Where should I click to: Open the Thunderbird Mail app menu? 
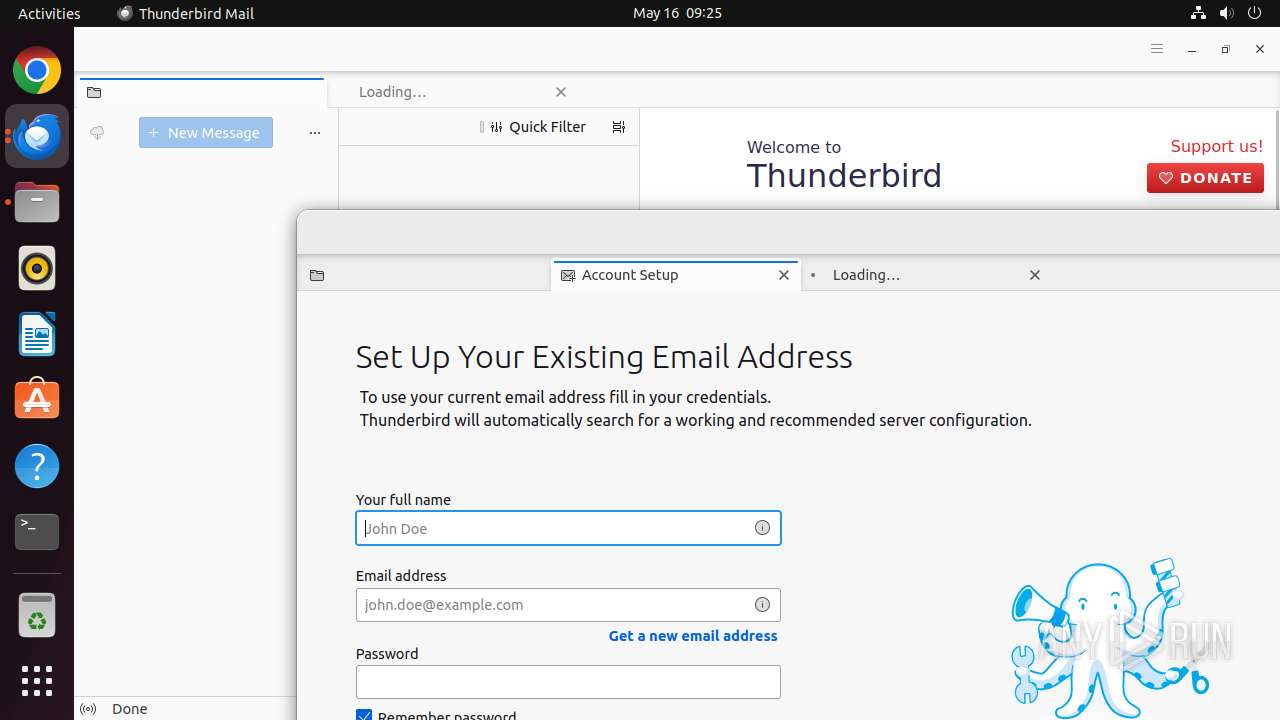coord(186,13)
